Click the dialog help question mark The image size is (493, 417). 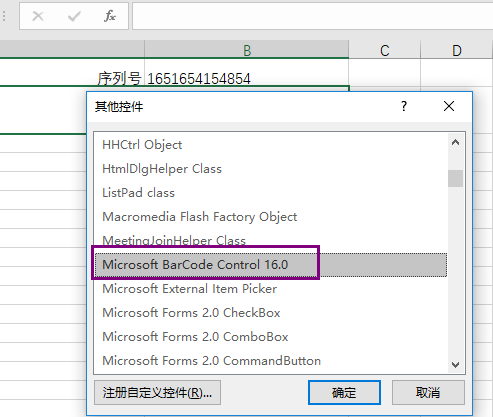(x=404, y=106)
